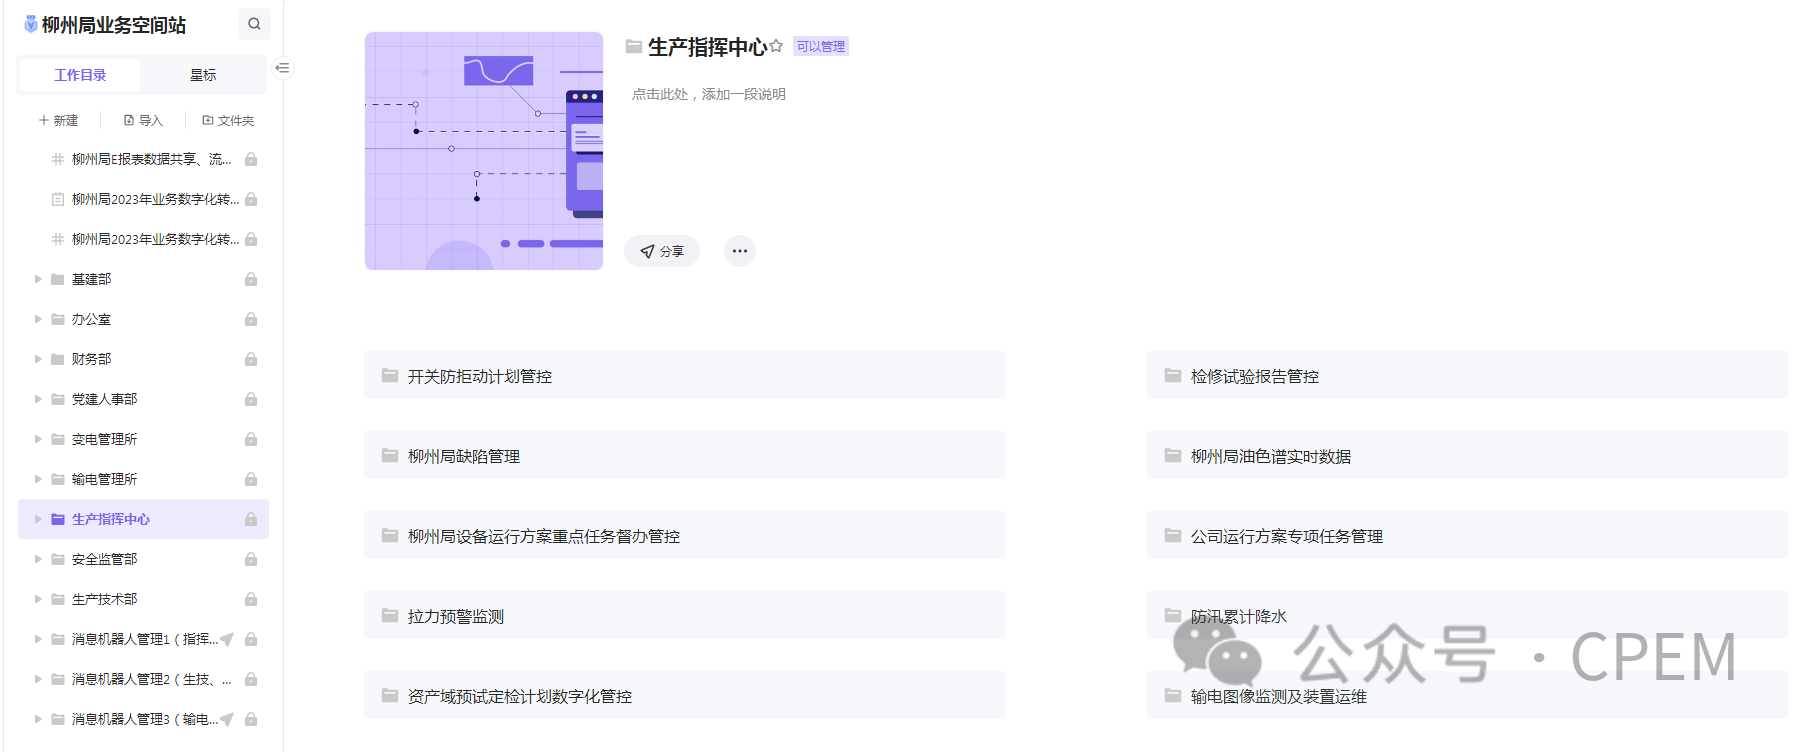The width and height of the screenshot is (1812, 752).
Task: Expand the 基建部 folder tree
Action: point(38,279)
